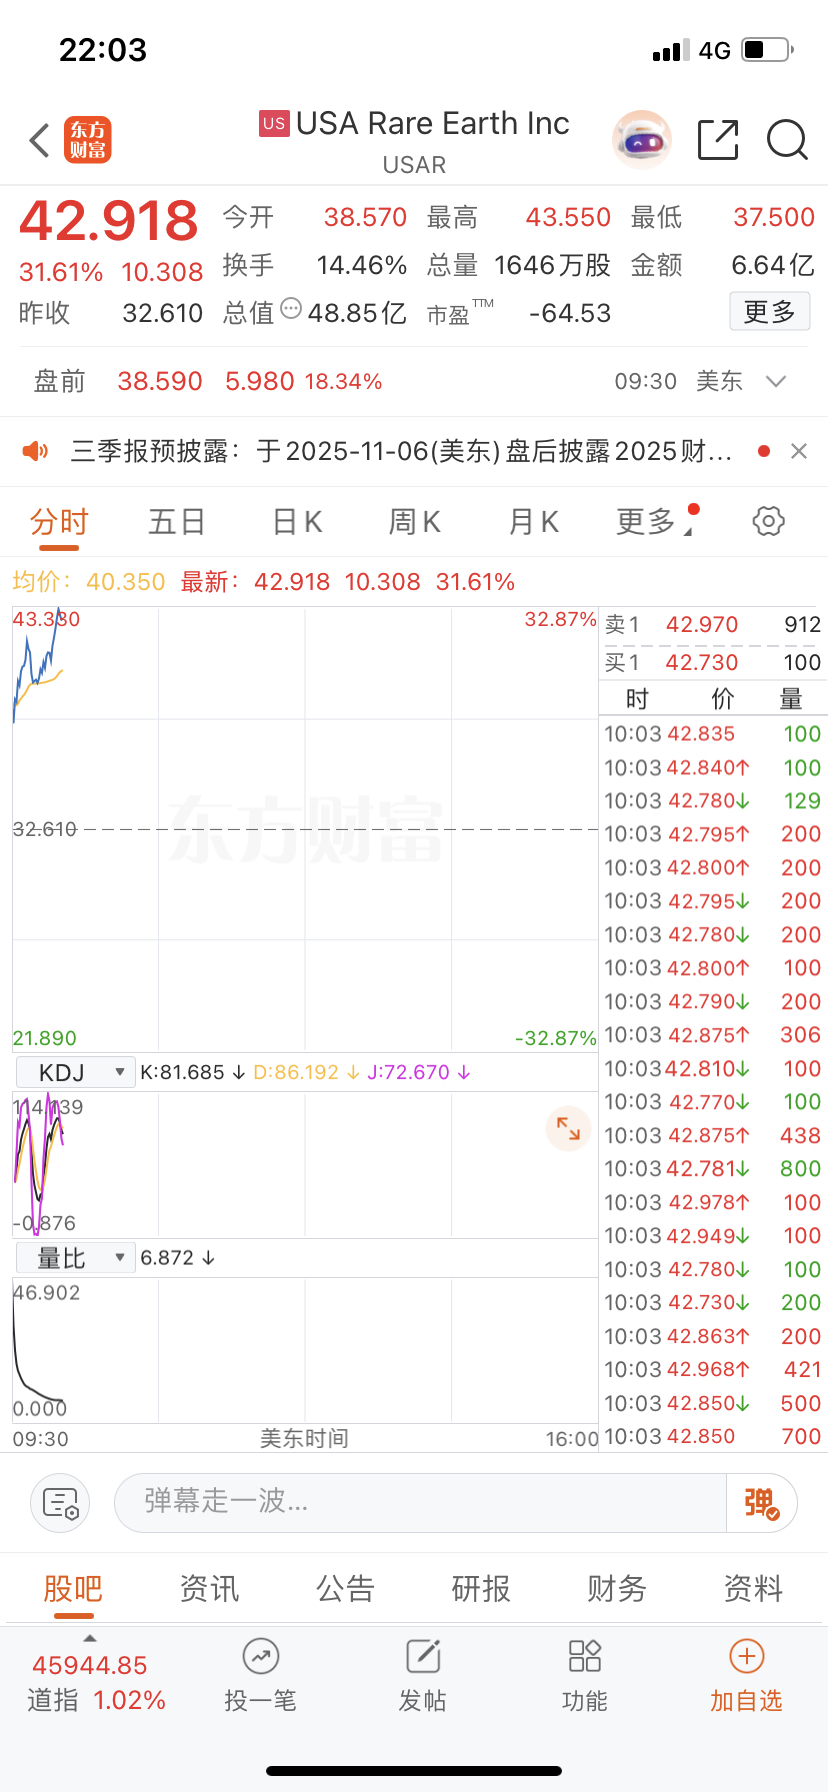This screenshot has width=828, height=1792.
Task: Tap the intraday price line chart
Action: pyautogui.click(x=305, y=828)
